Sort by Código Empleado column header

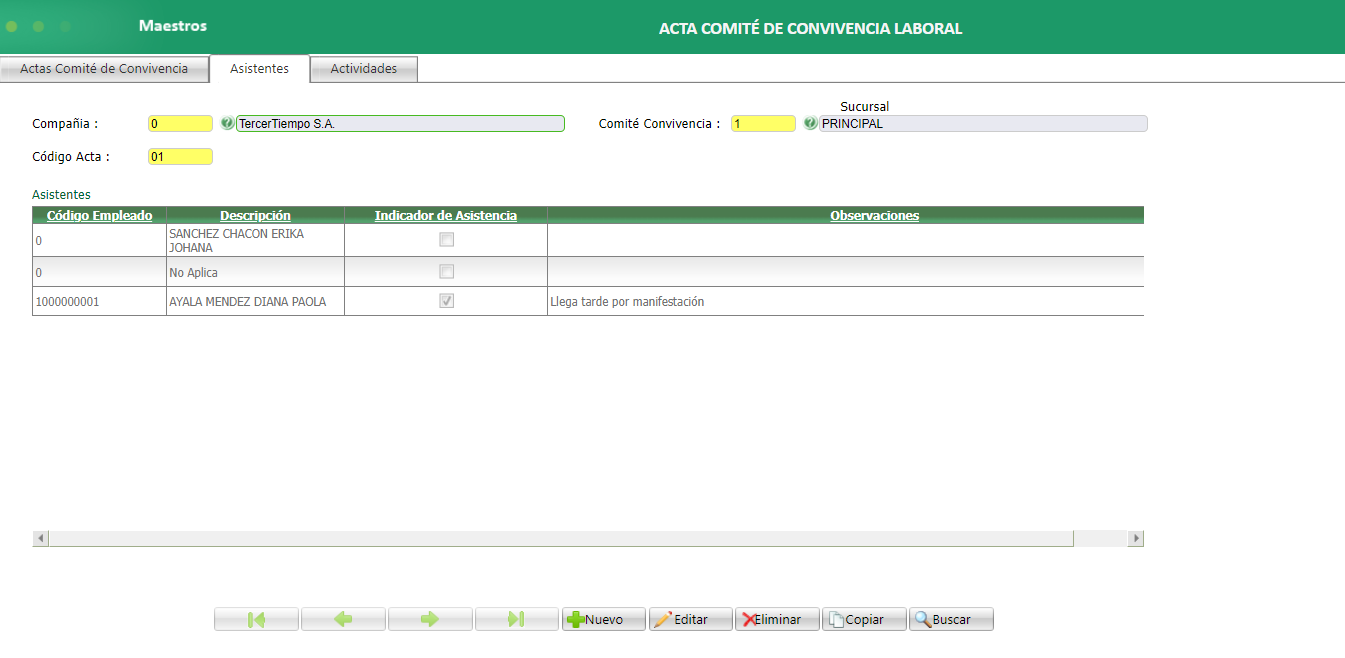point(100,215)
